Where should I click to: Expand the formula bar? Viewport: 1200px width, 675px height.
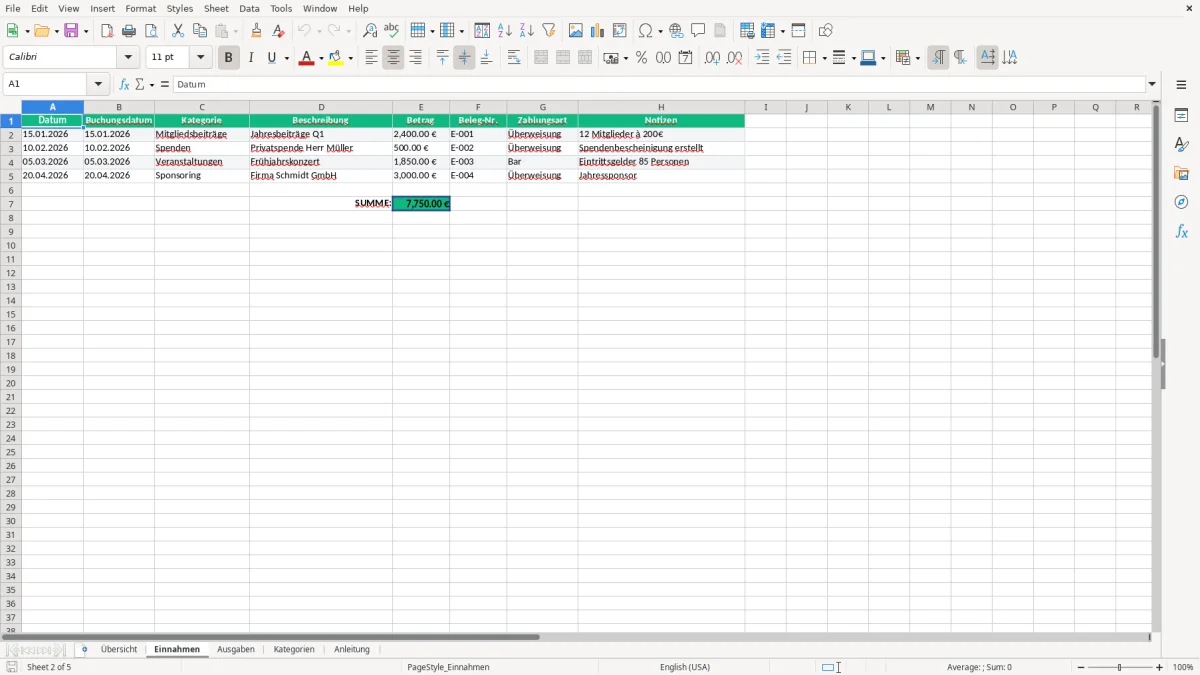1152,85
